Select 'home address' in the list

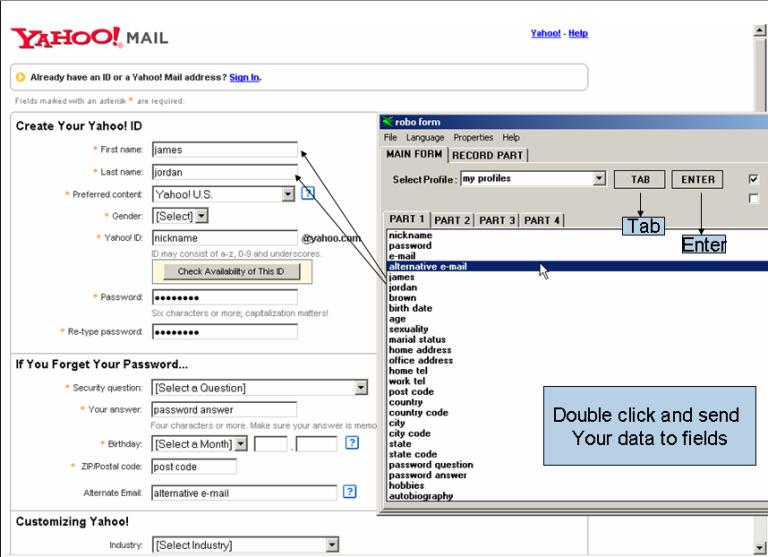pos(420,350)
